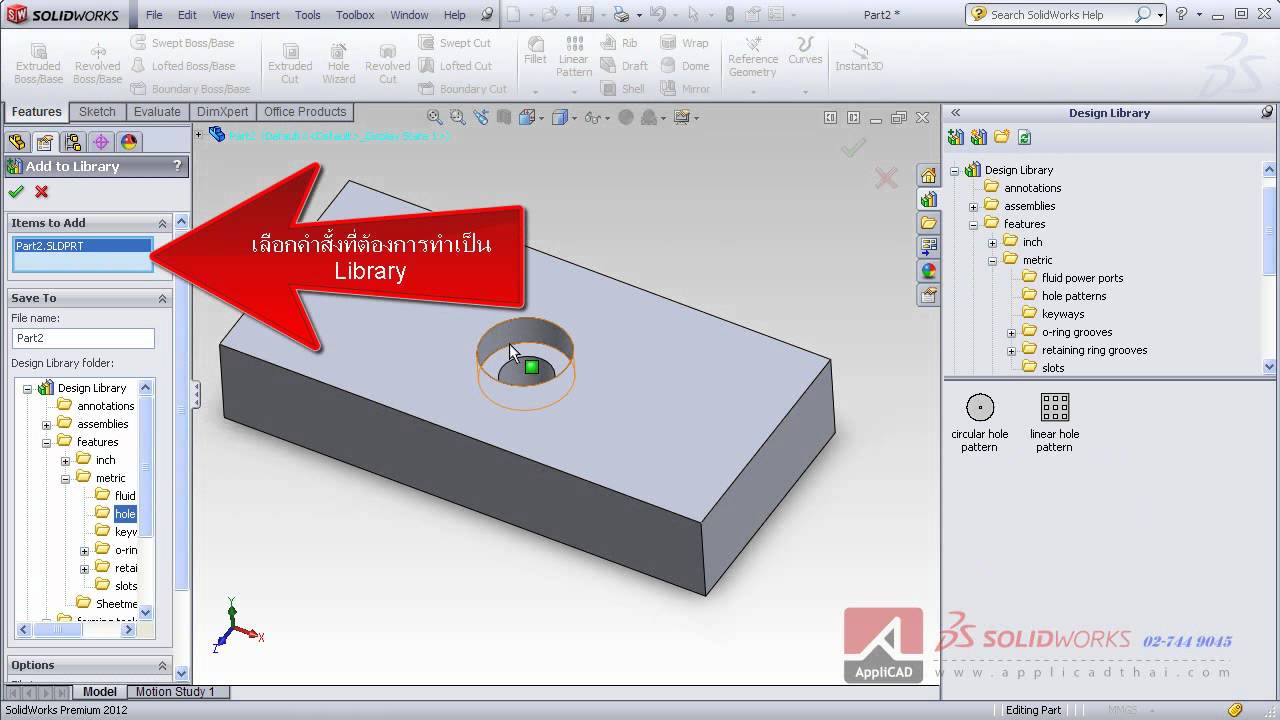
Task: Open the File menu
Action: click(x=154, y=15)
